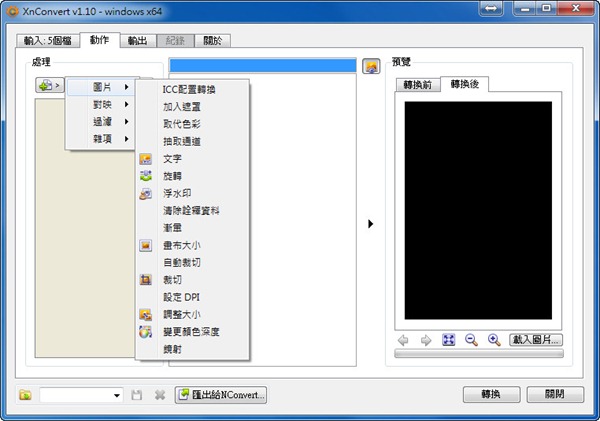Viewport: 600px width, 421px height.
Task: Click the preview image icon beside blue bar
Action: [371, 66]
